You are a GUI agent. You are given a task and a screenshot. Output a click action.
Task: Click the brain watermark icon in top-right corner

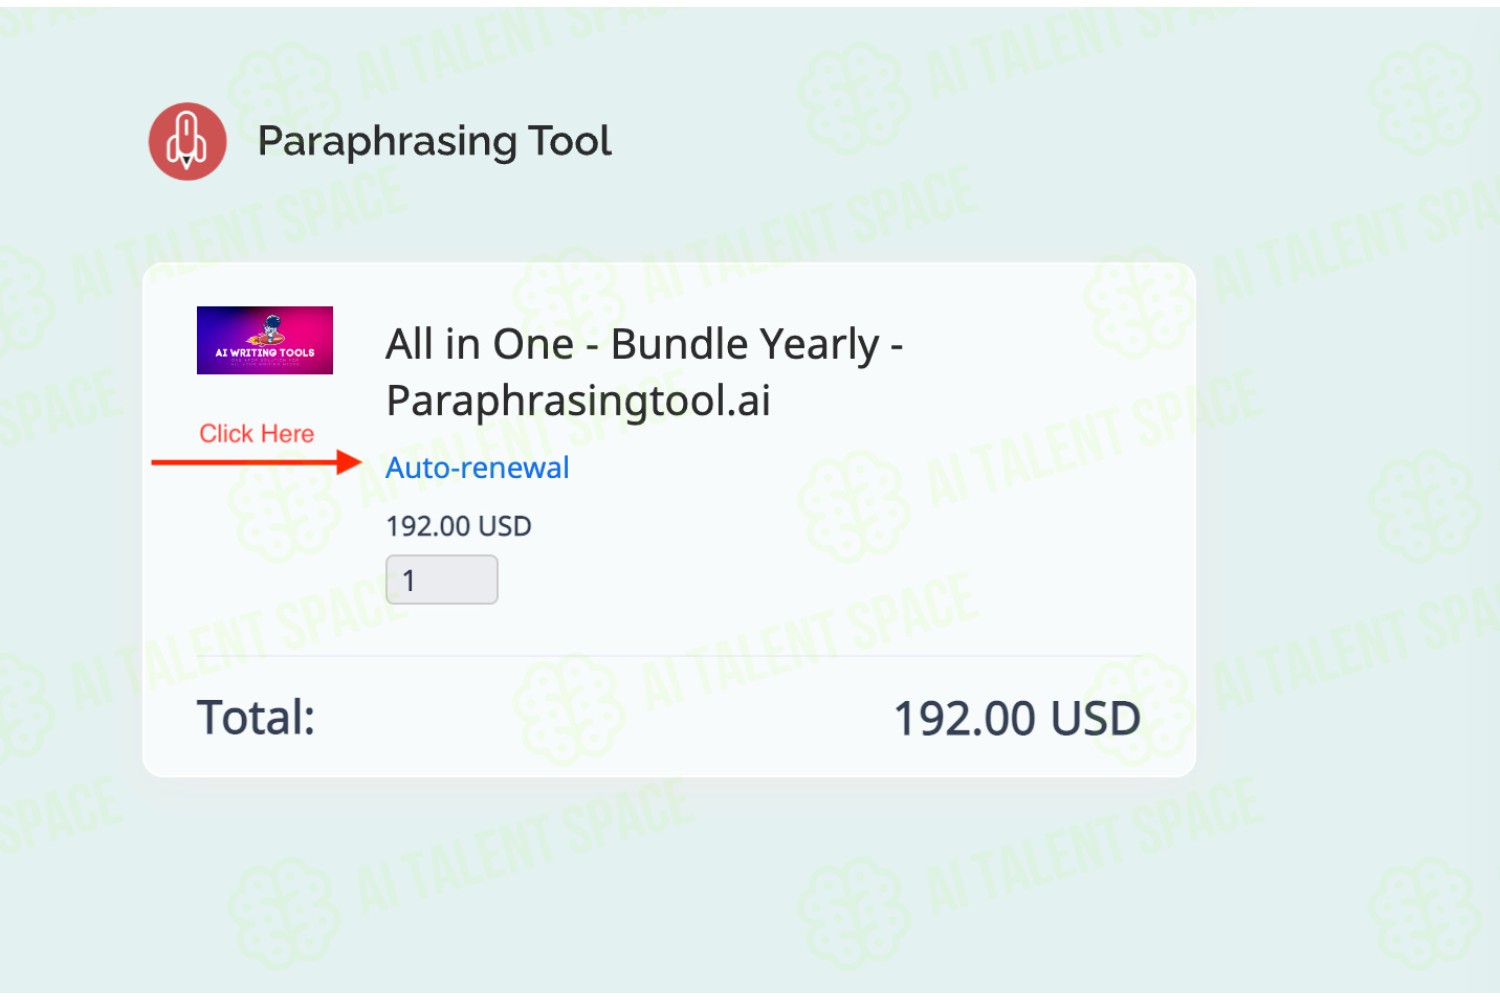pos(1424,100)
